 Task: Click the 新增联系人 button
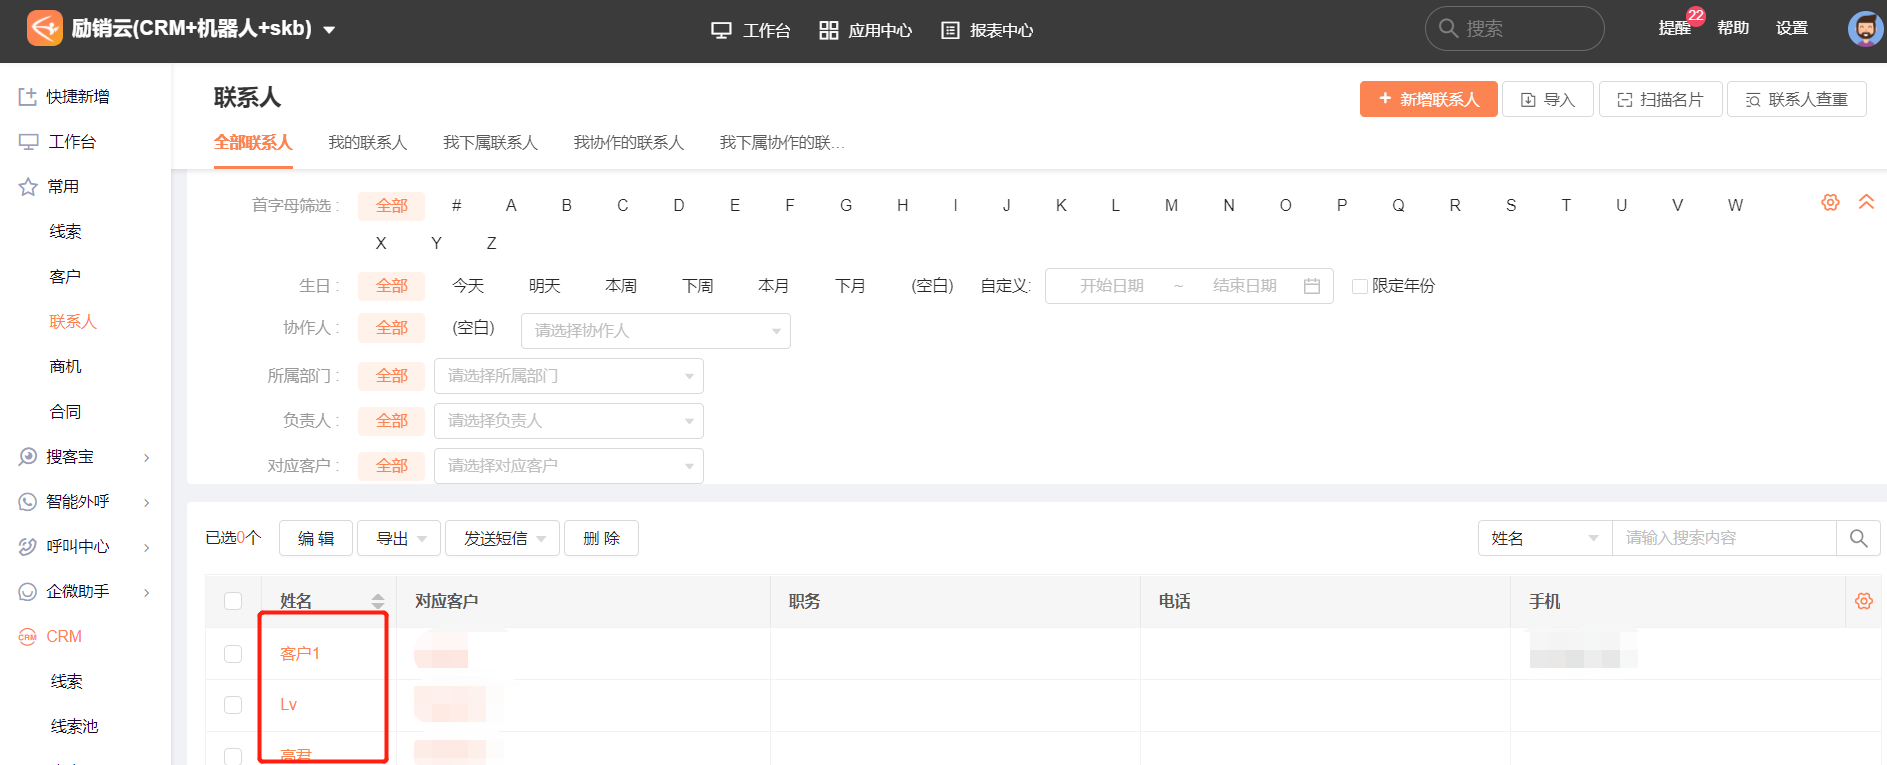1428,99
